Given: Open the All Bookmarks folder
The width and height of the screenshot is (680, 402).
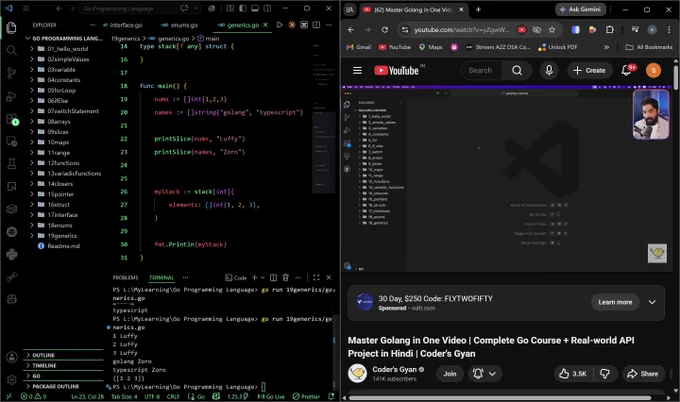Looking at the screenshot, I should (x=649, y=47).
